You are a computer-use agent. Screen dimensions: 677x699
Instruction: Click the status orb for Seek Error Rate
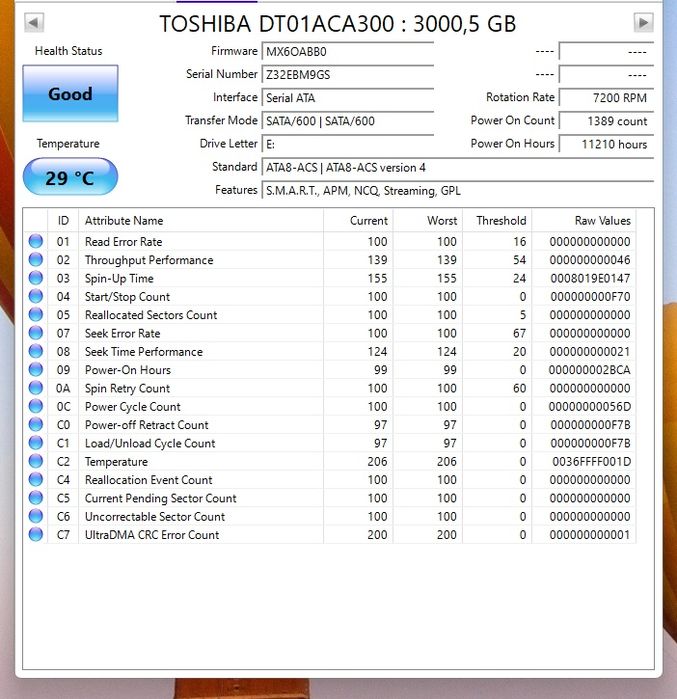[x=36, y=333]
